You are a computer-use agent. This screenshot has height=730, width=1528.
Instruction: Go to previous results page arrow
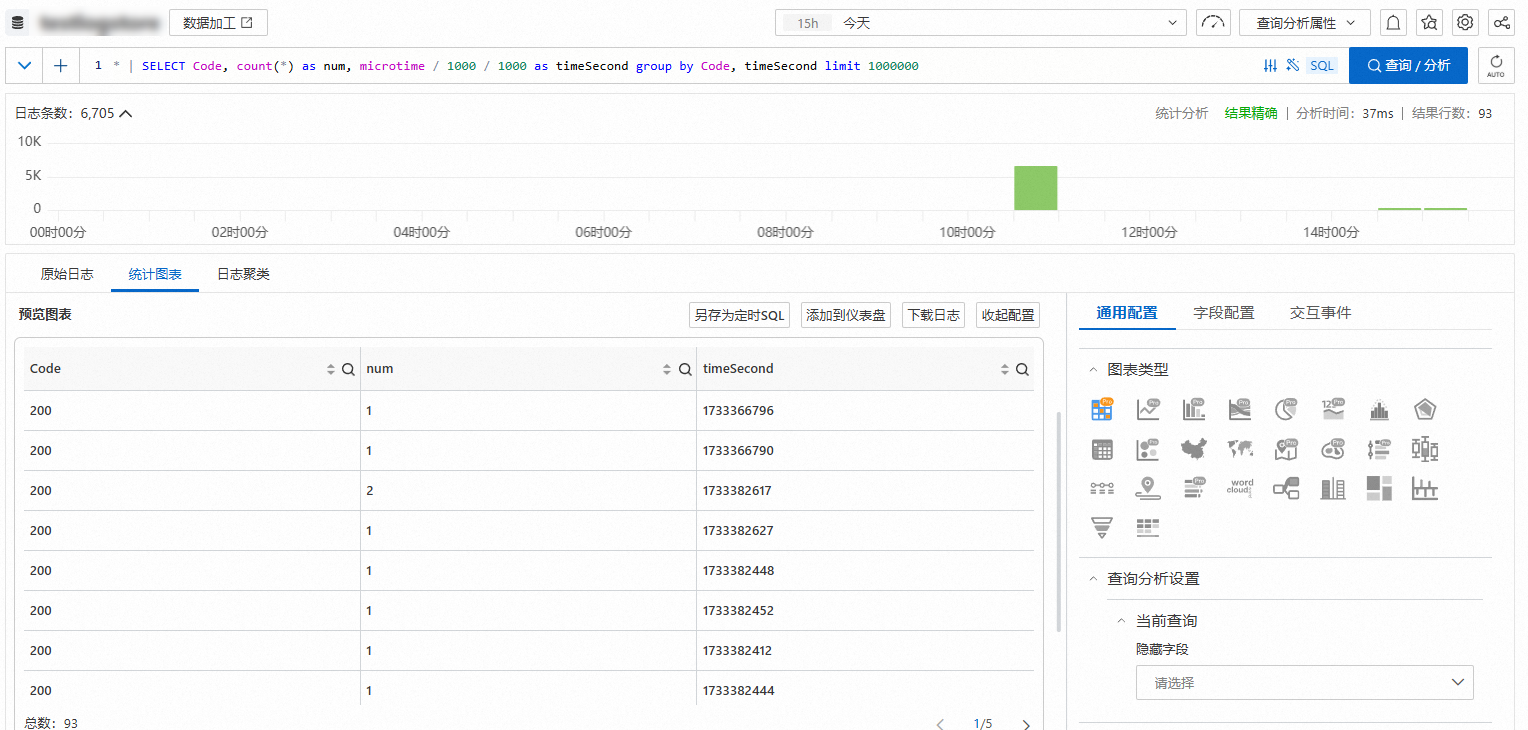[940, 724]
